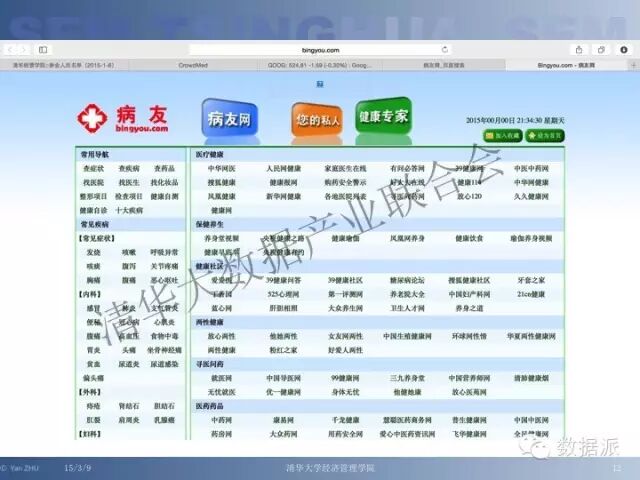
Task: Open 华夏两性健康网 link
Action: (x=531, y=336)
